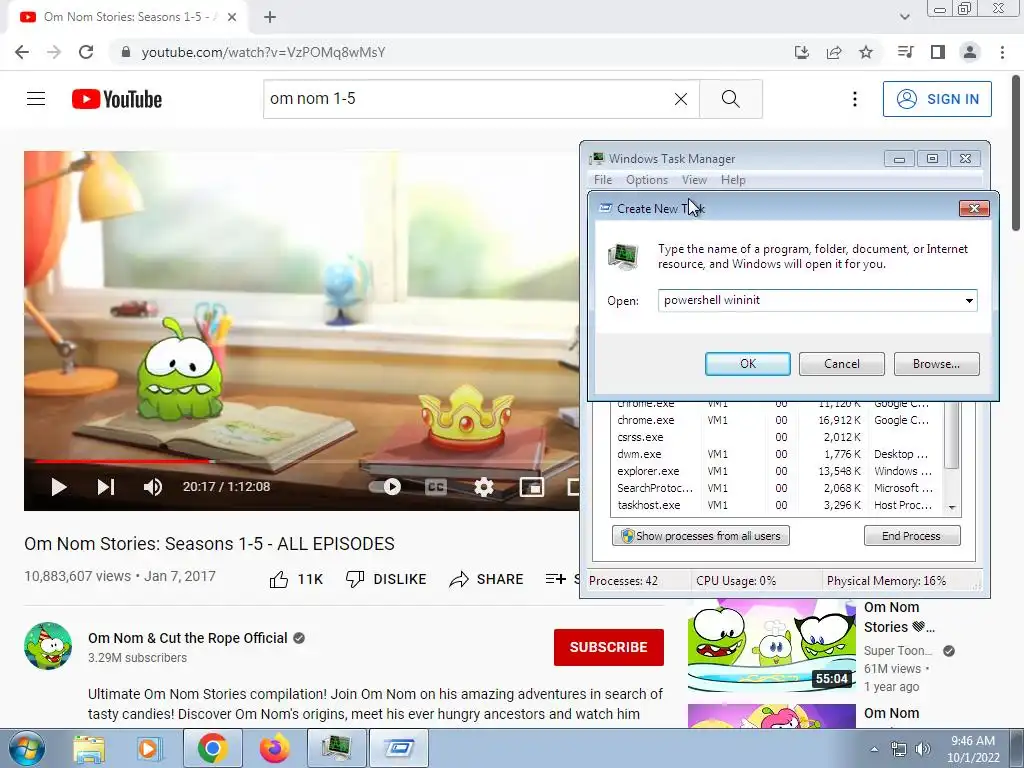Click the taskbar clock showing 9:46 AM
Viewport: 1024px width, 768px height.
pyautogui.click(x=973, y=749)
